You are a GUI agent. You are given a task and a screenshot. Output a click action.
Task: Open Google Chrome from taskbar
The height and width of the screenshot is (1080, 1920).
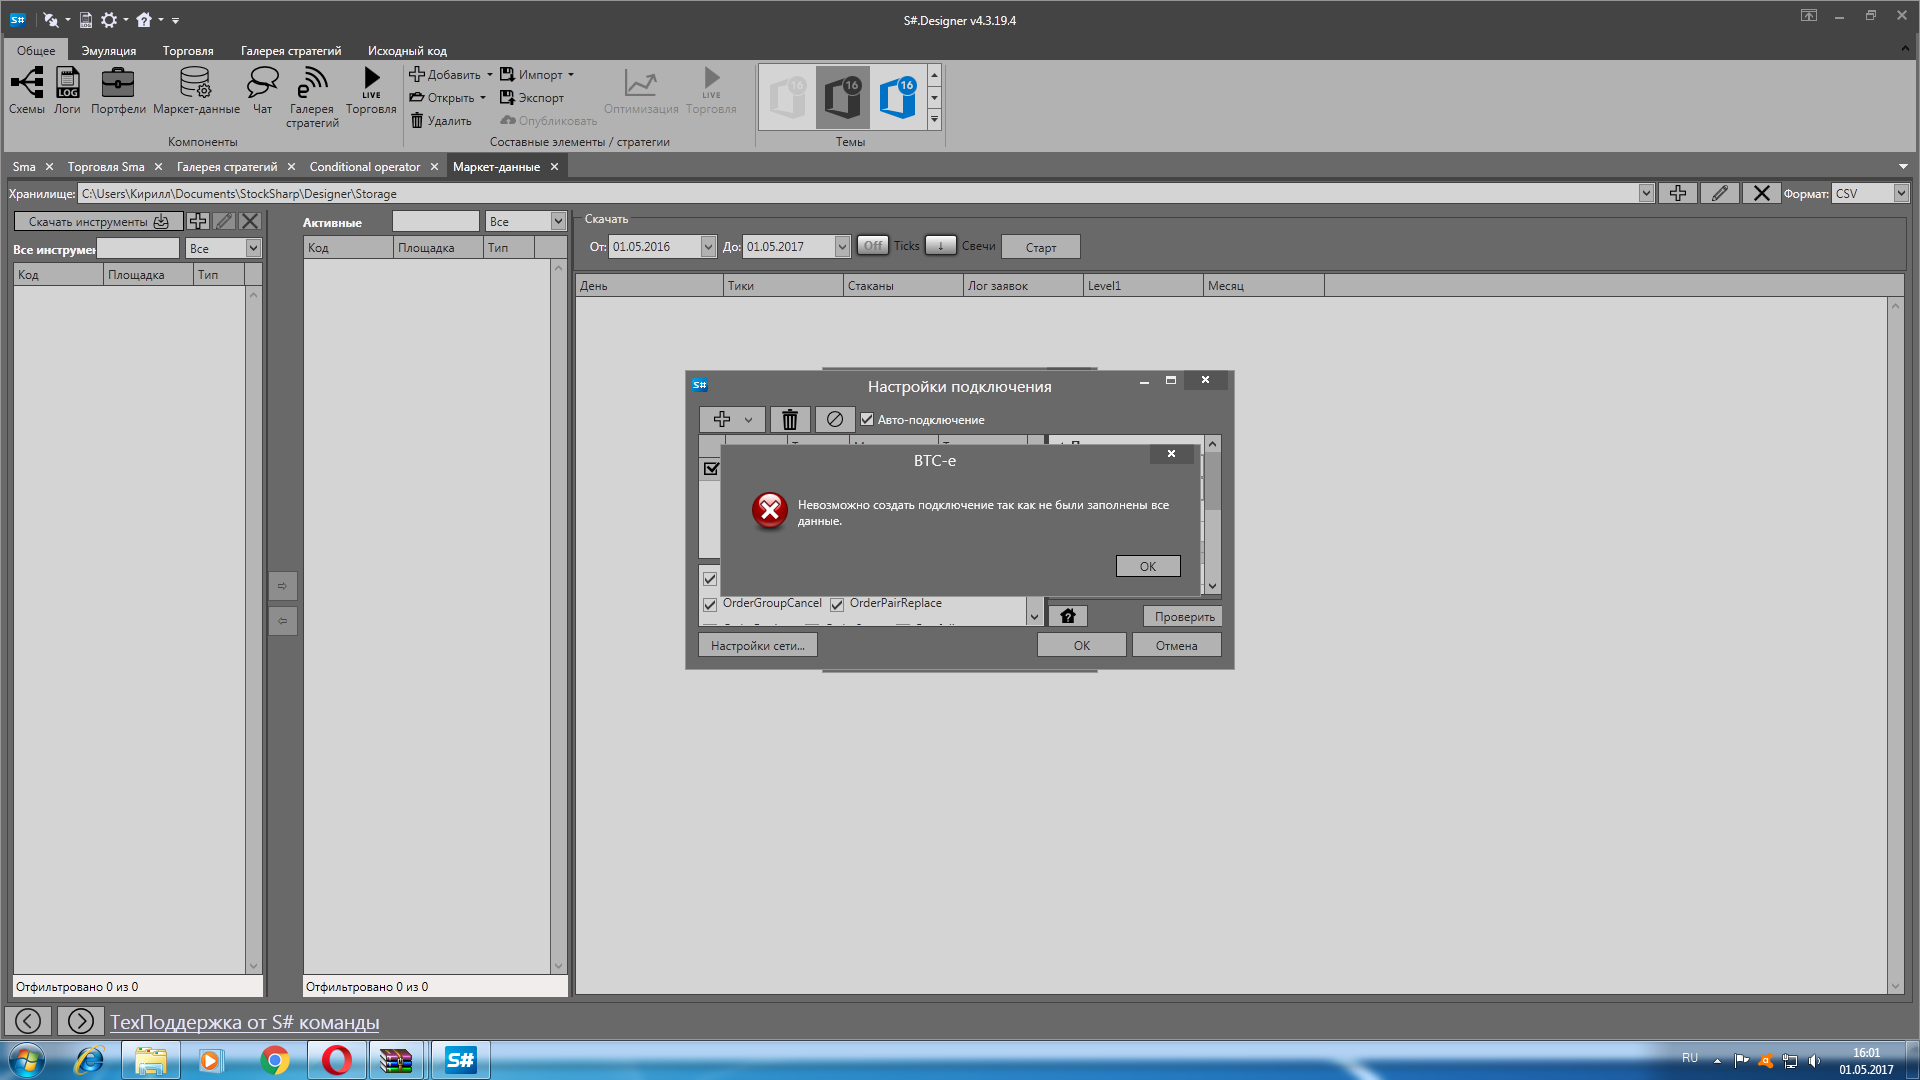pos(275,1060)
